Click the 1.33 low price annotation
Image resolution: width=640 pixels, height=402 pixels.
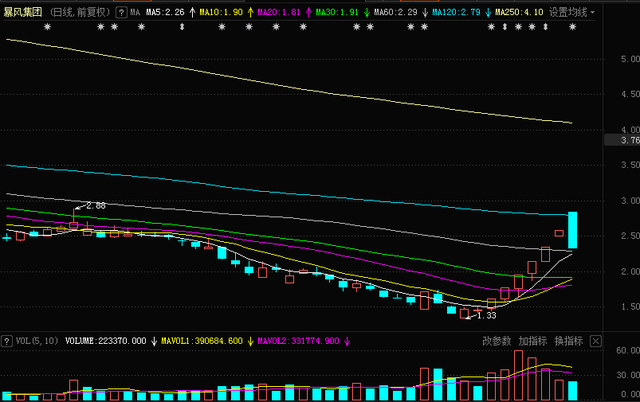pos(487,315)
